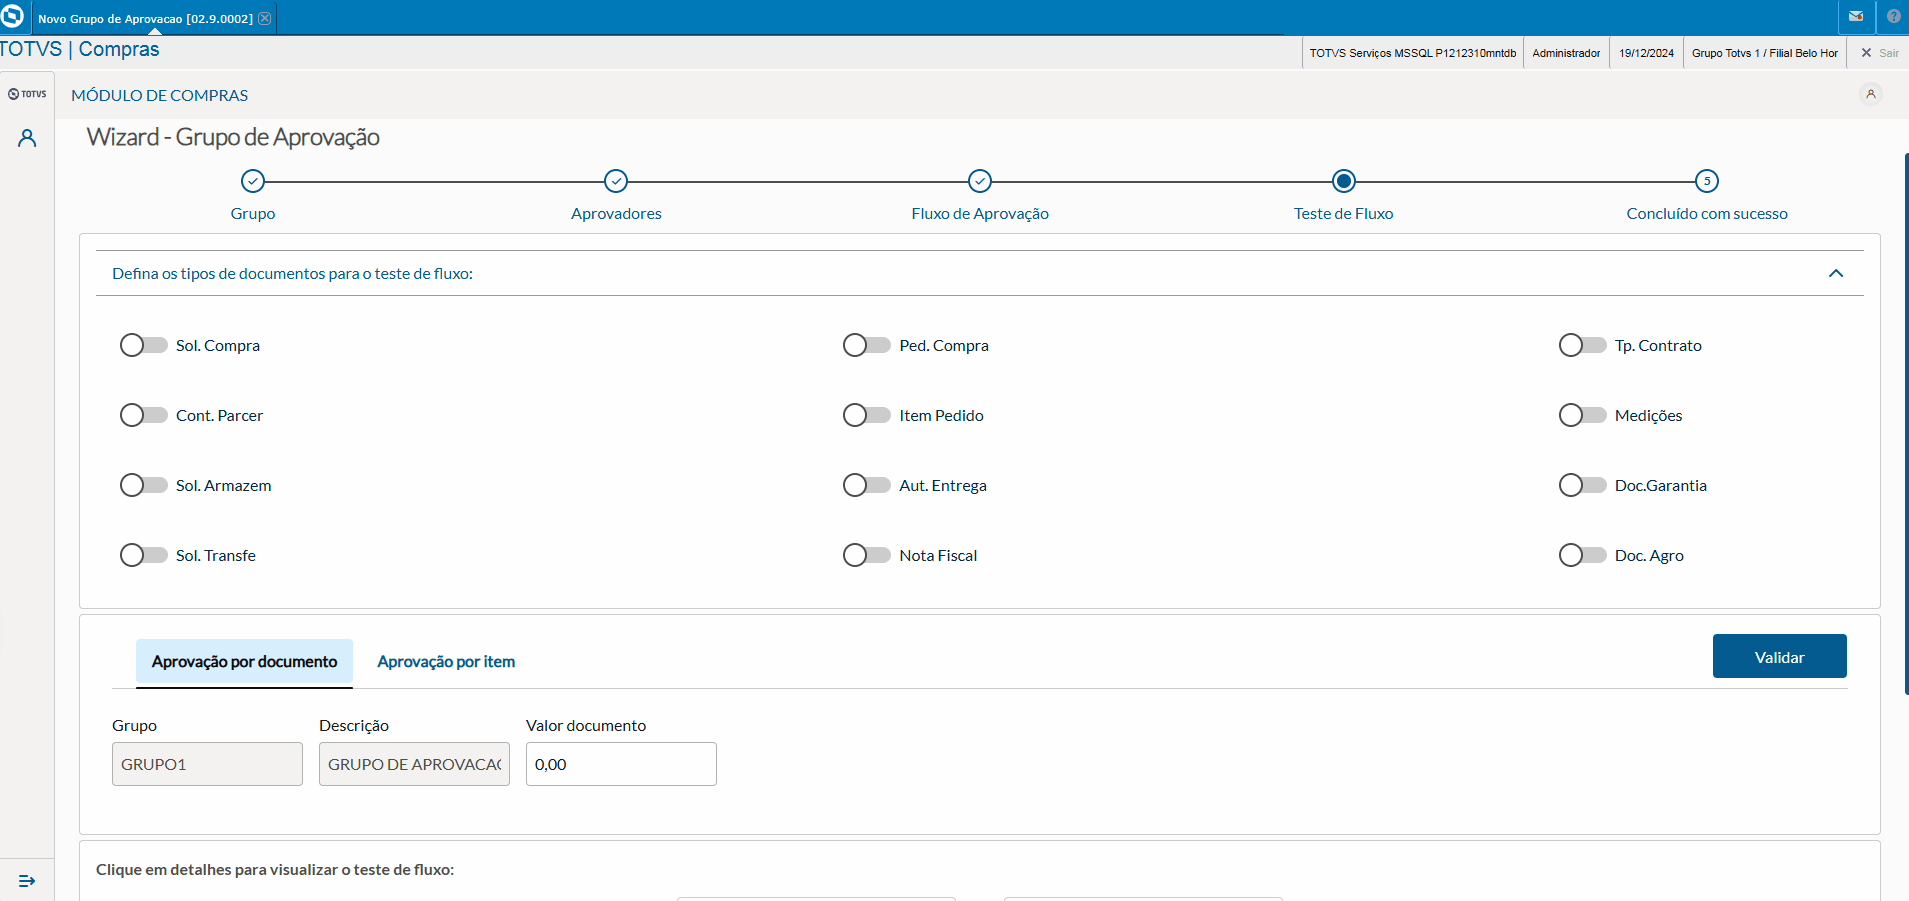
Task: Select the Teste de Fluxo step circle
Action: [1344, 181]
